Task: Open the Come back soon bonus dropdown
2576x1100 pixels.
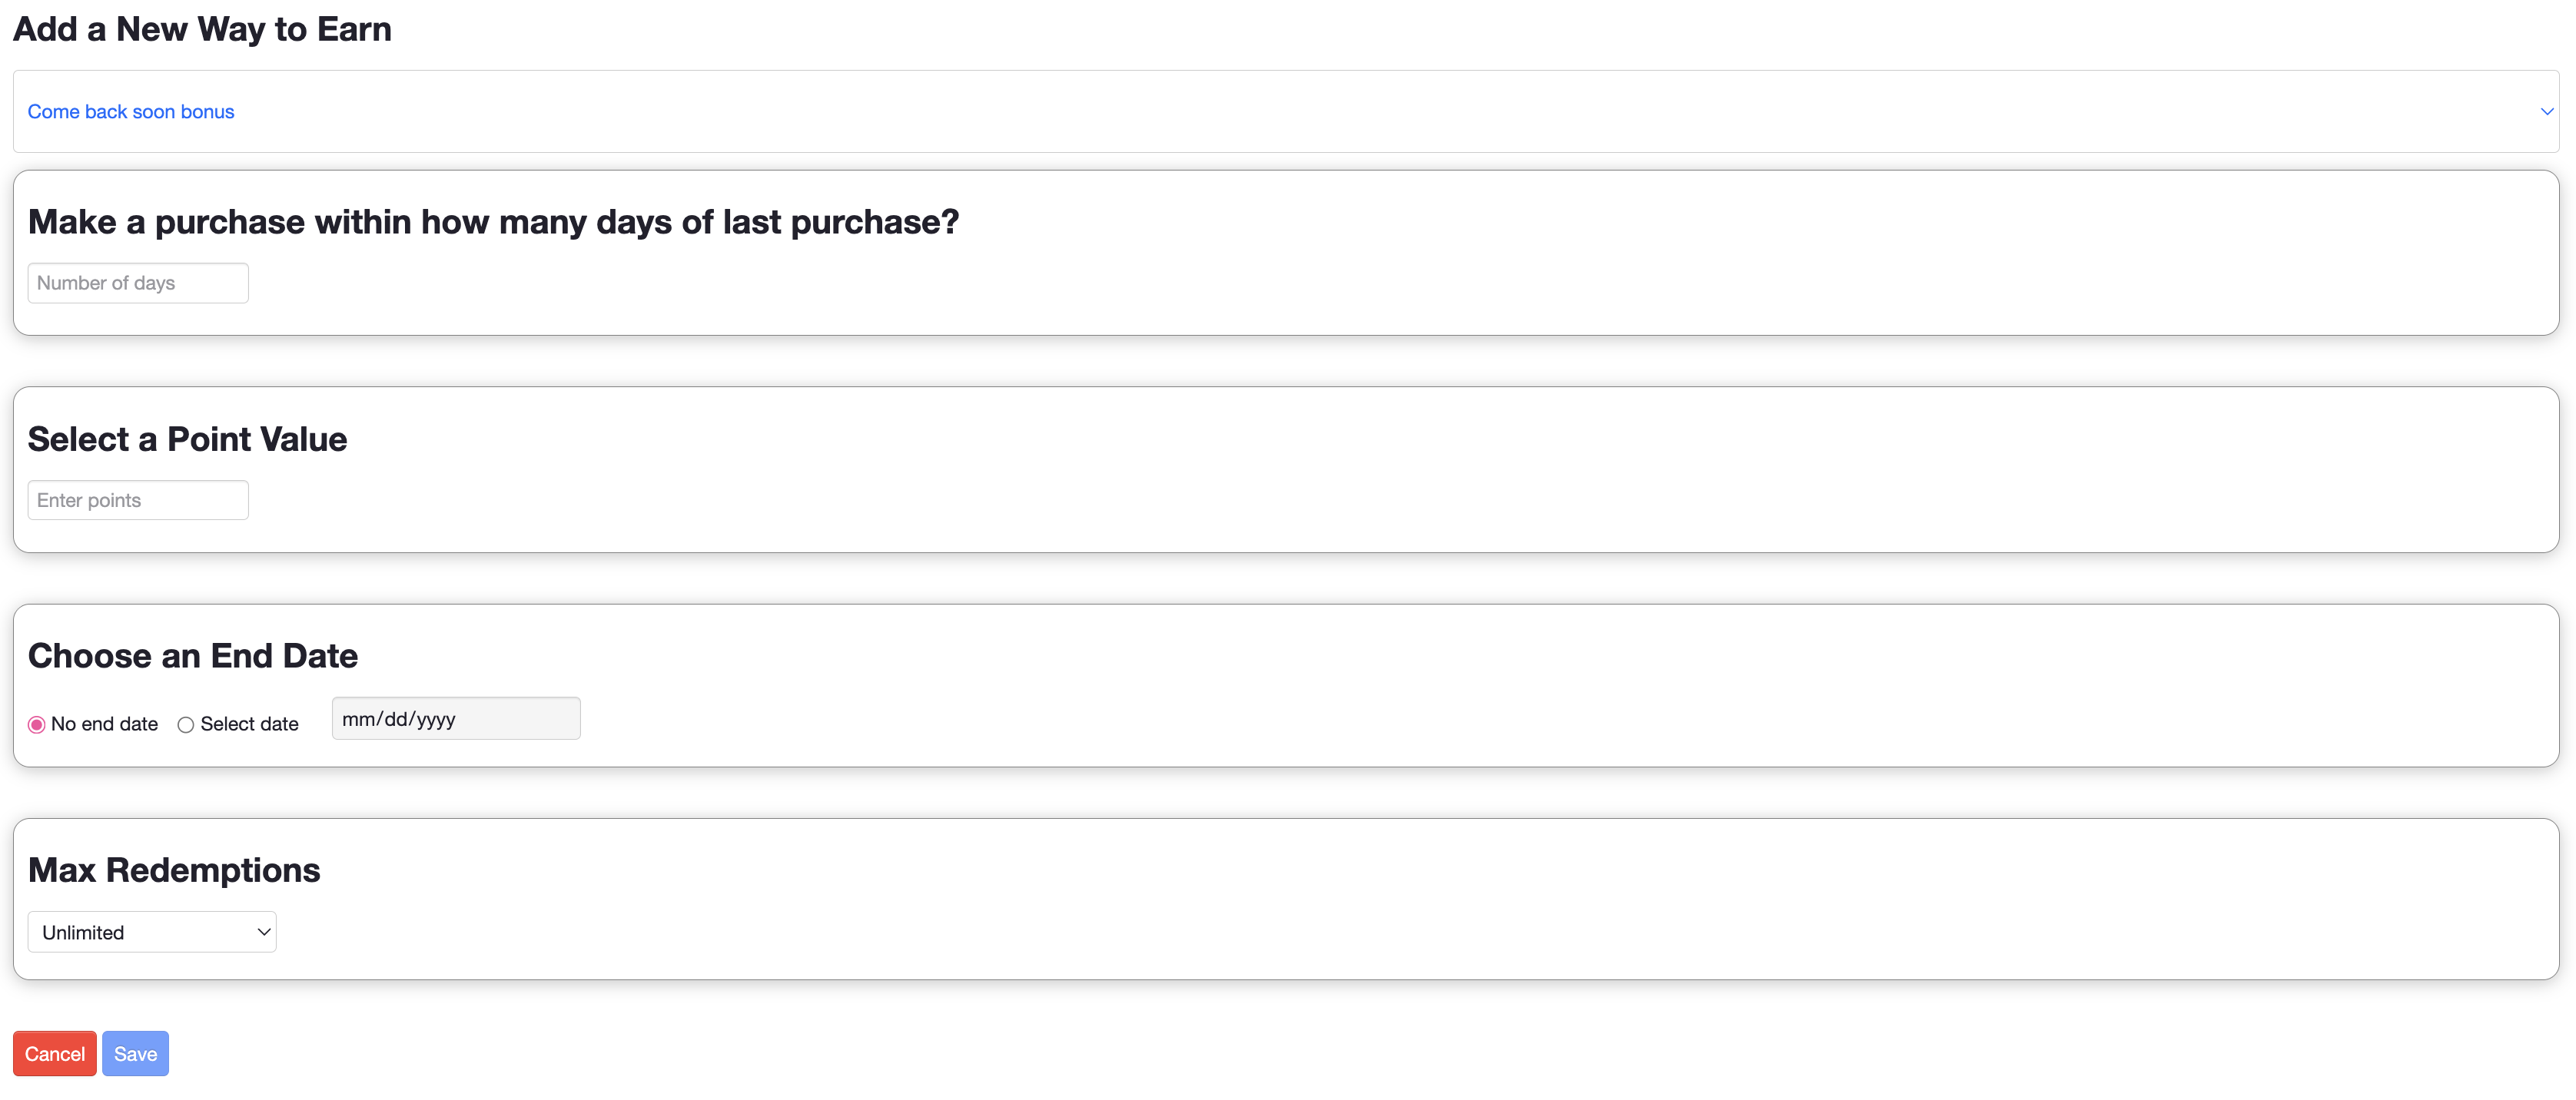Action: 1285,111
